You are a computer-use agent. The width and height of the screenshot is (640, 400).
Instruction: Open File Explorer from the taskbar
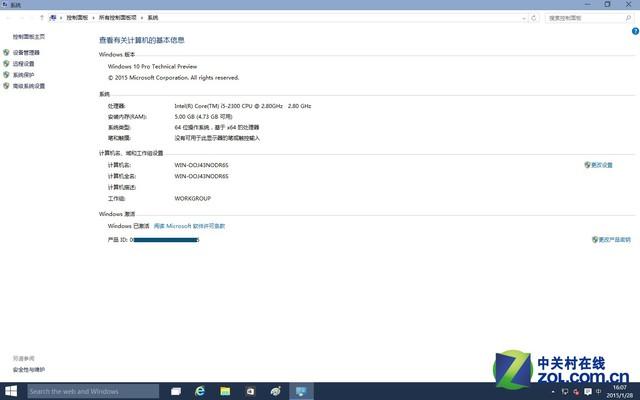coord(225,391)
